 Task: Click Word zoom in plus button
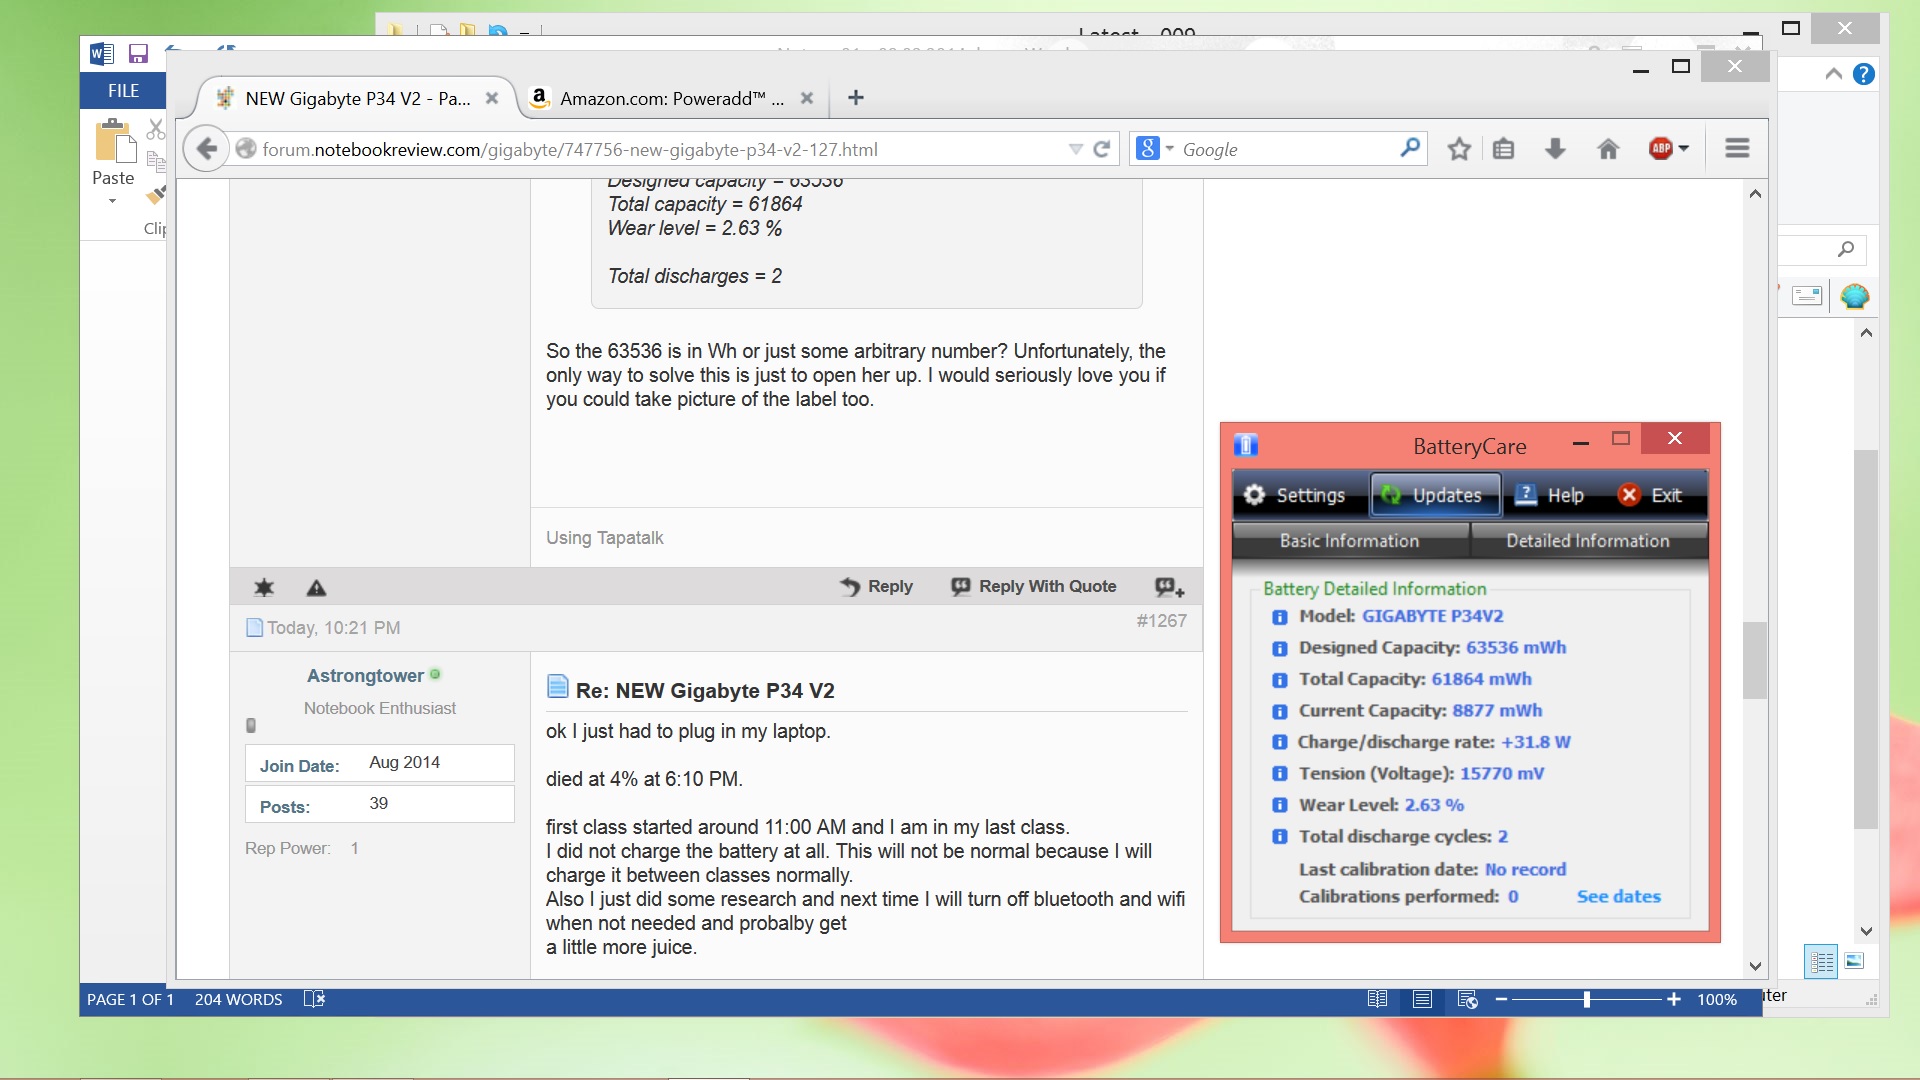pyautogui.click(x=1674, y=999)
